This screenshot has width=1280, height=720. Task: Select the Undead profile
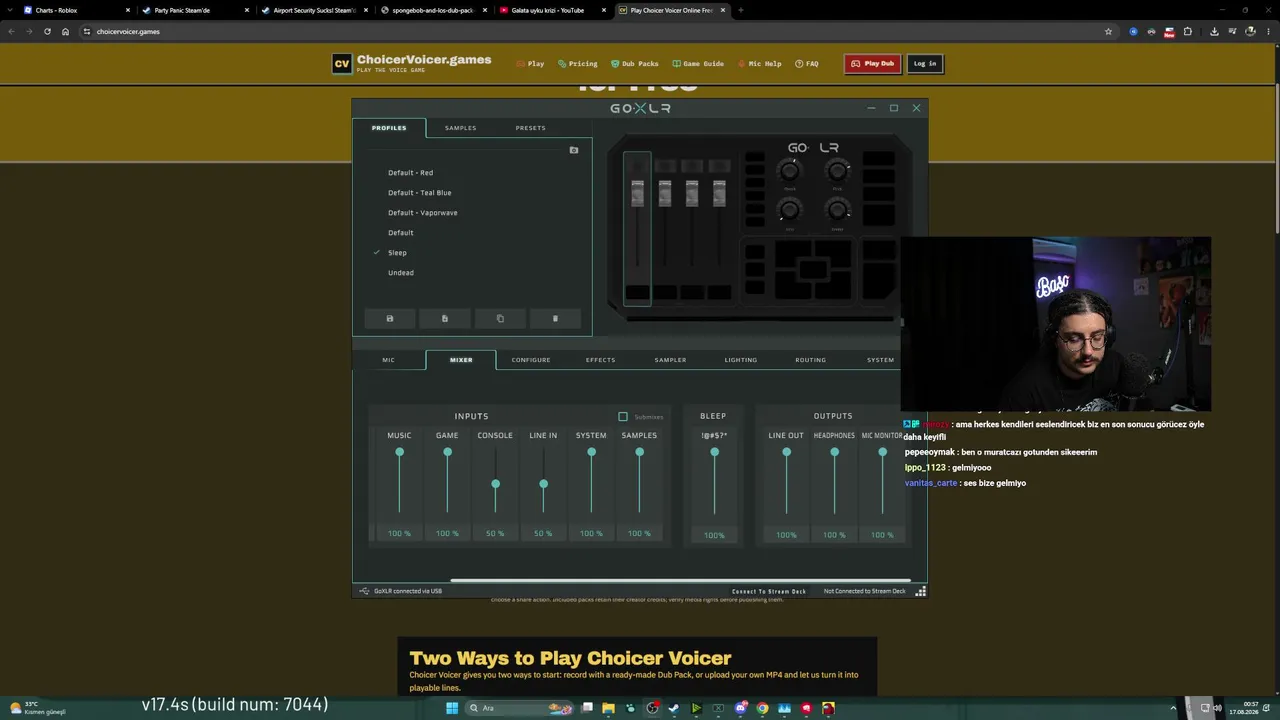coord(400,273)
